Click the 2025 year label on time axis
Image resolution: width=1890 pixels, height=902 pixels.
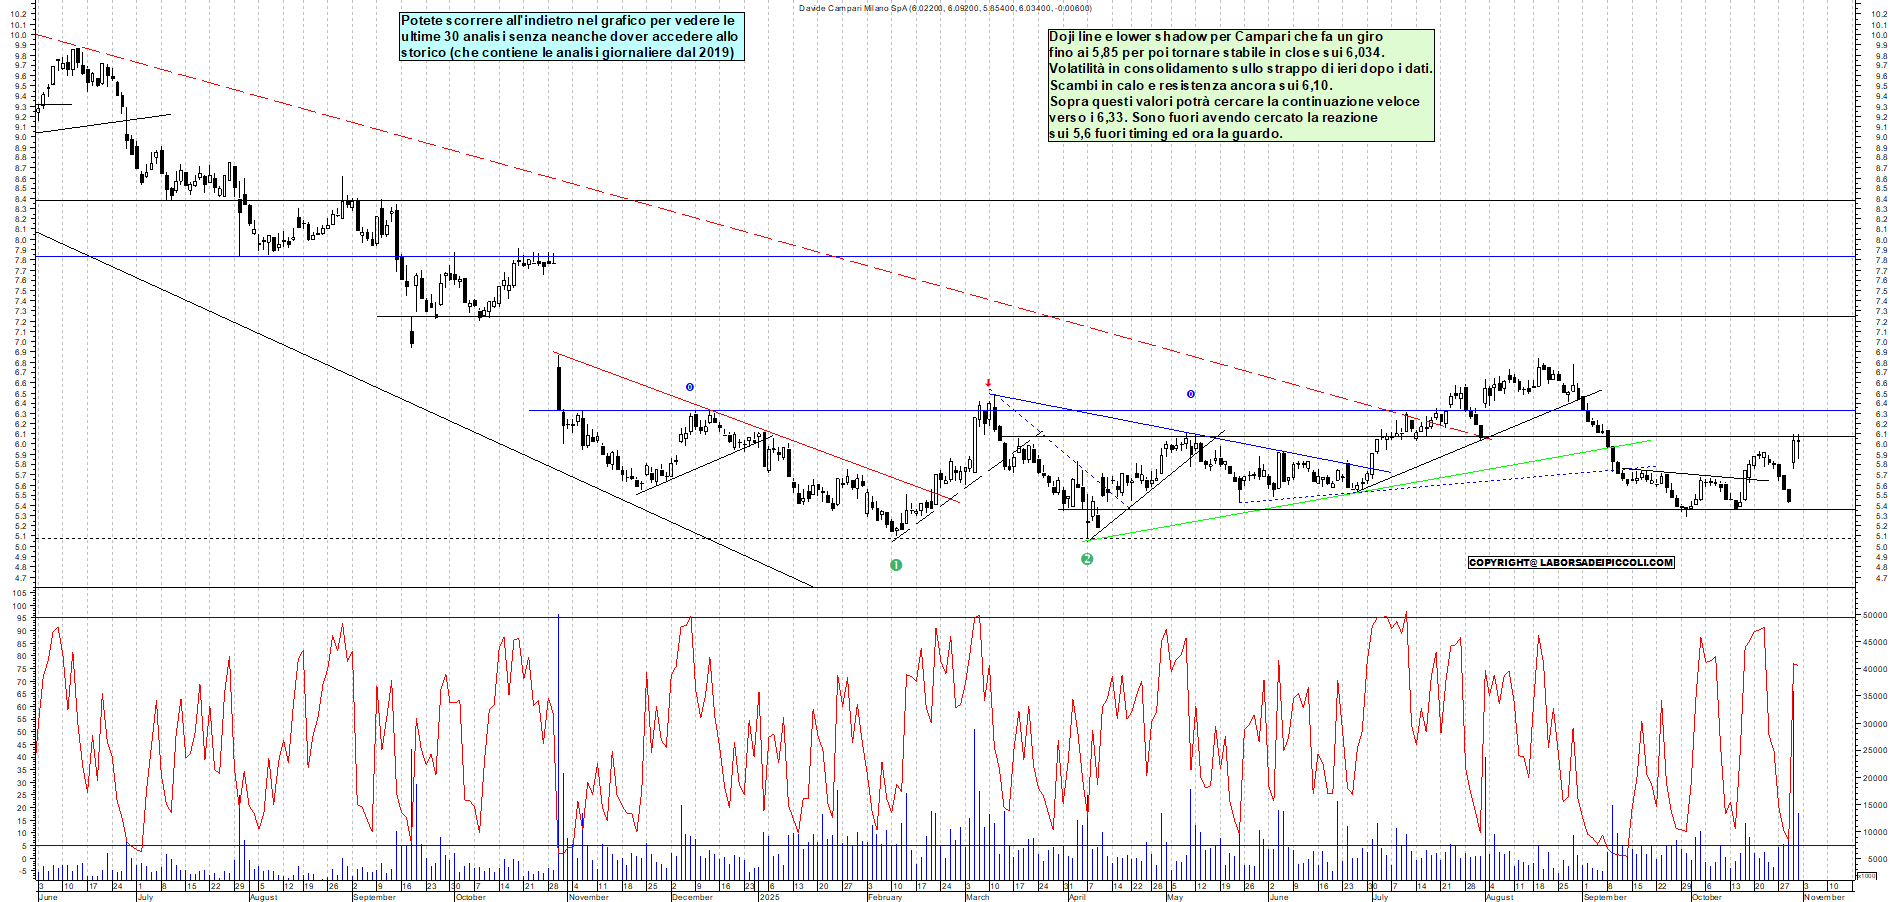[x=769, y=897]
